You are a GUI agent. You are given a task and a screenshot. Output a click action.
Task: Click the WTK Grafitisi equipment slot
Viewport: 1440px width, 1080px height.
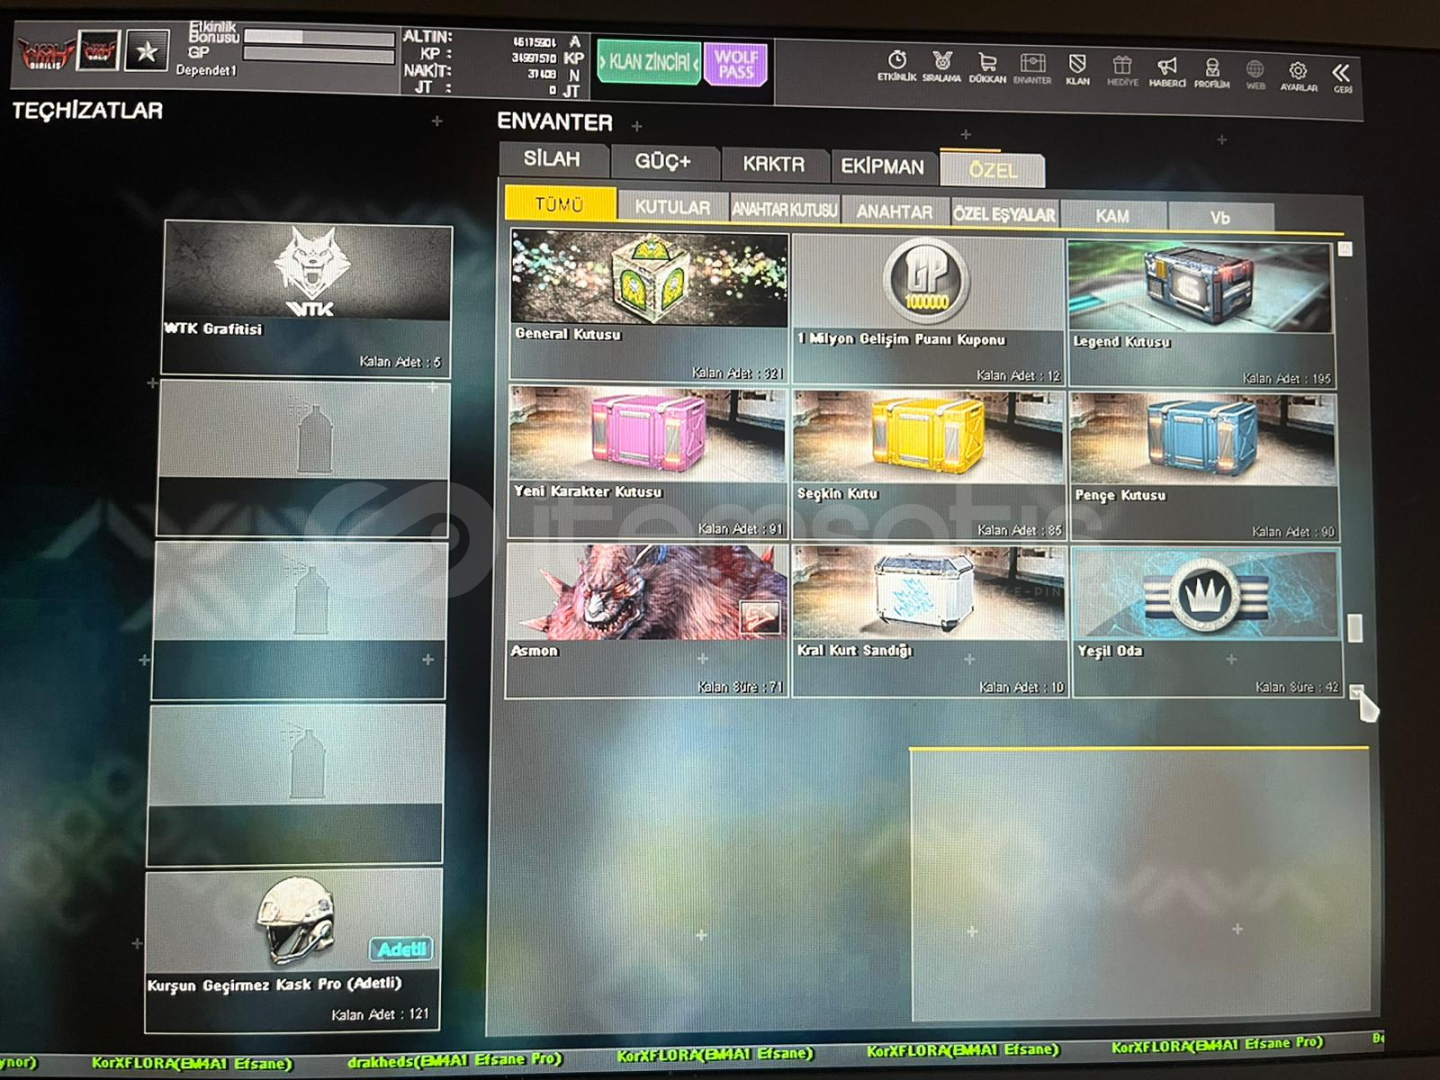306,300
